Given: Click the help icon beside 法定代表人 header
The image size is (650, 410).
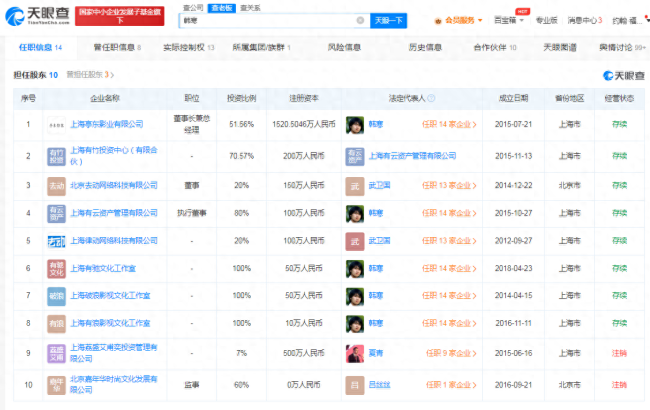Looking at the screenshot, I should (x=431, y=98).
